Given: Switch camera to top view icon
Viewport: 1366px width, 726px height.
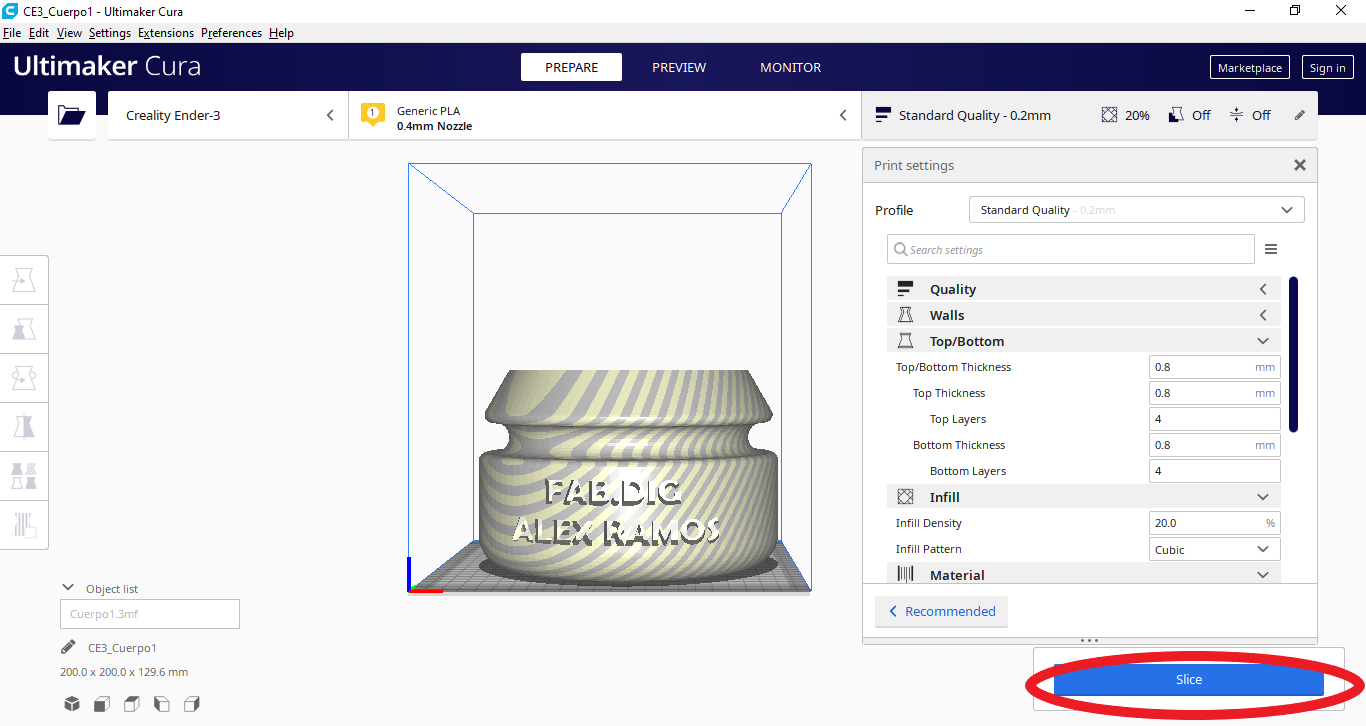Looking at the screenshot, I should (x=131, y=704).
